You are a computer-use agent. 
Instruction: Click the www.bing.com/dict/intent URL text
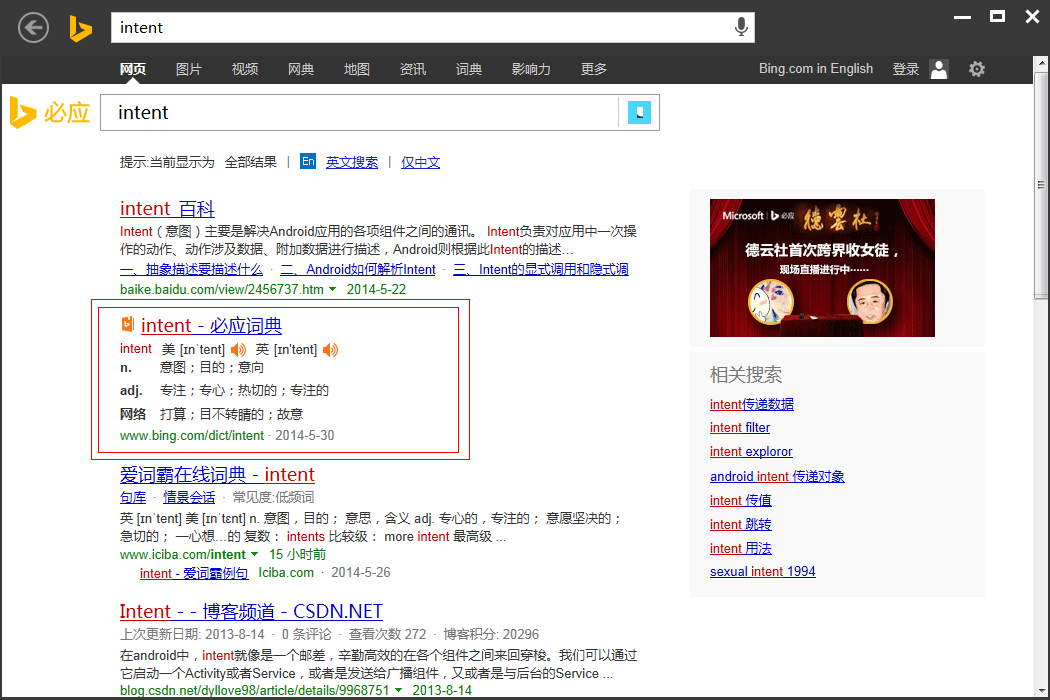[192, 435]
